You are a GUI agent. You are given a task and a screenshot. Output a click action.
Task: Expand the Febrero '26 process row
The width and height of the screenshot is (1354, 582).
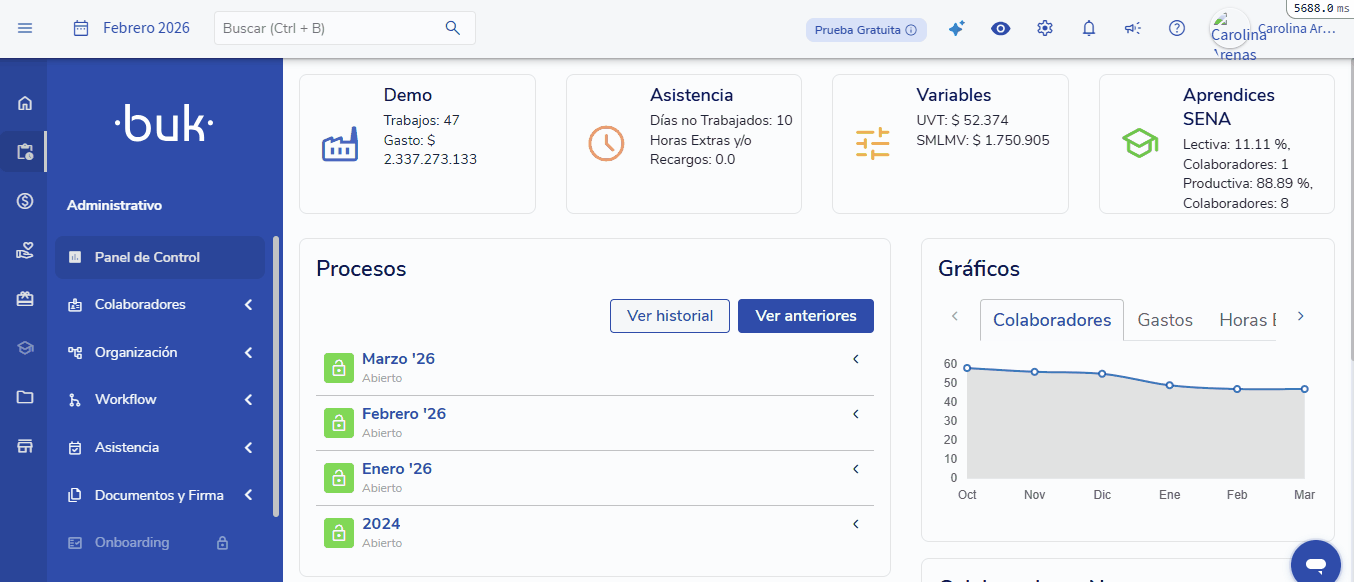(x=856, y=414)
